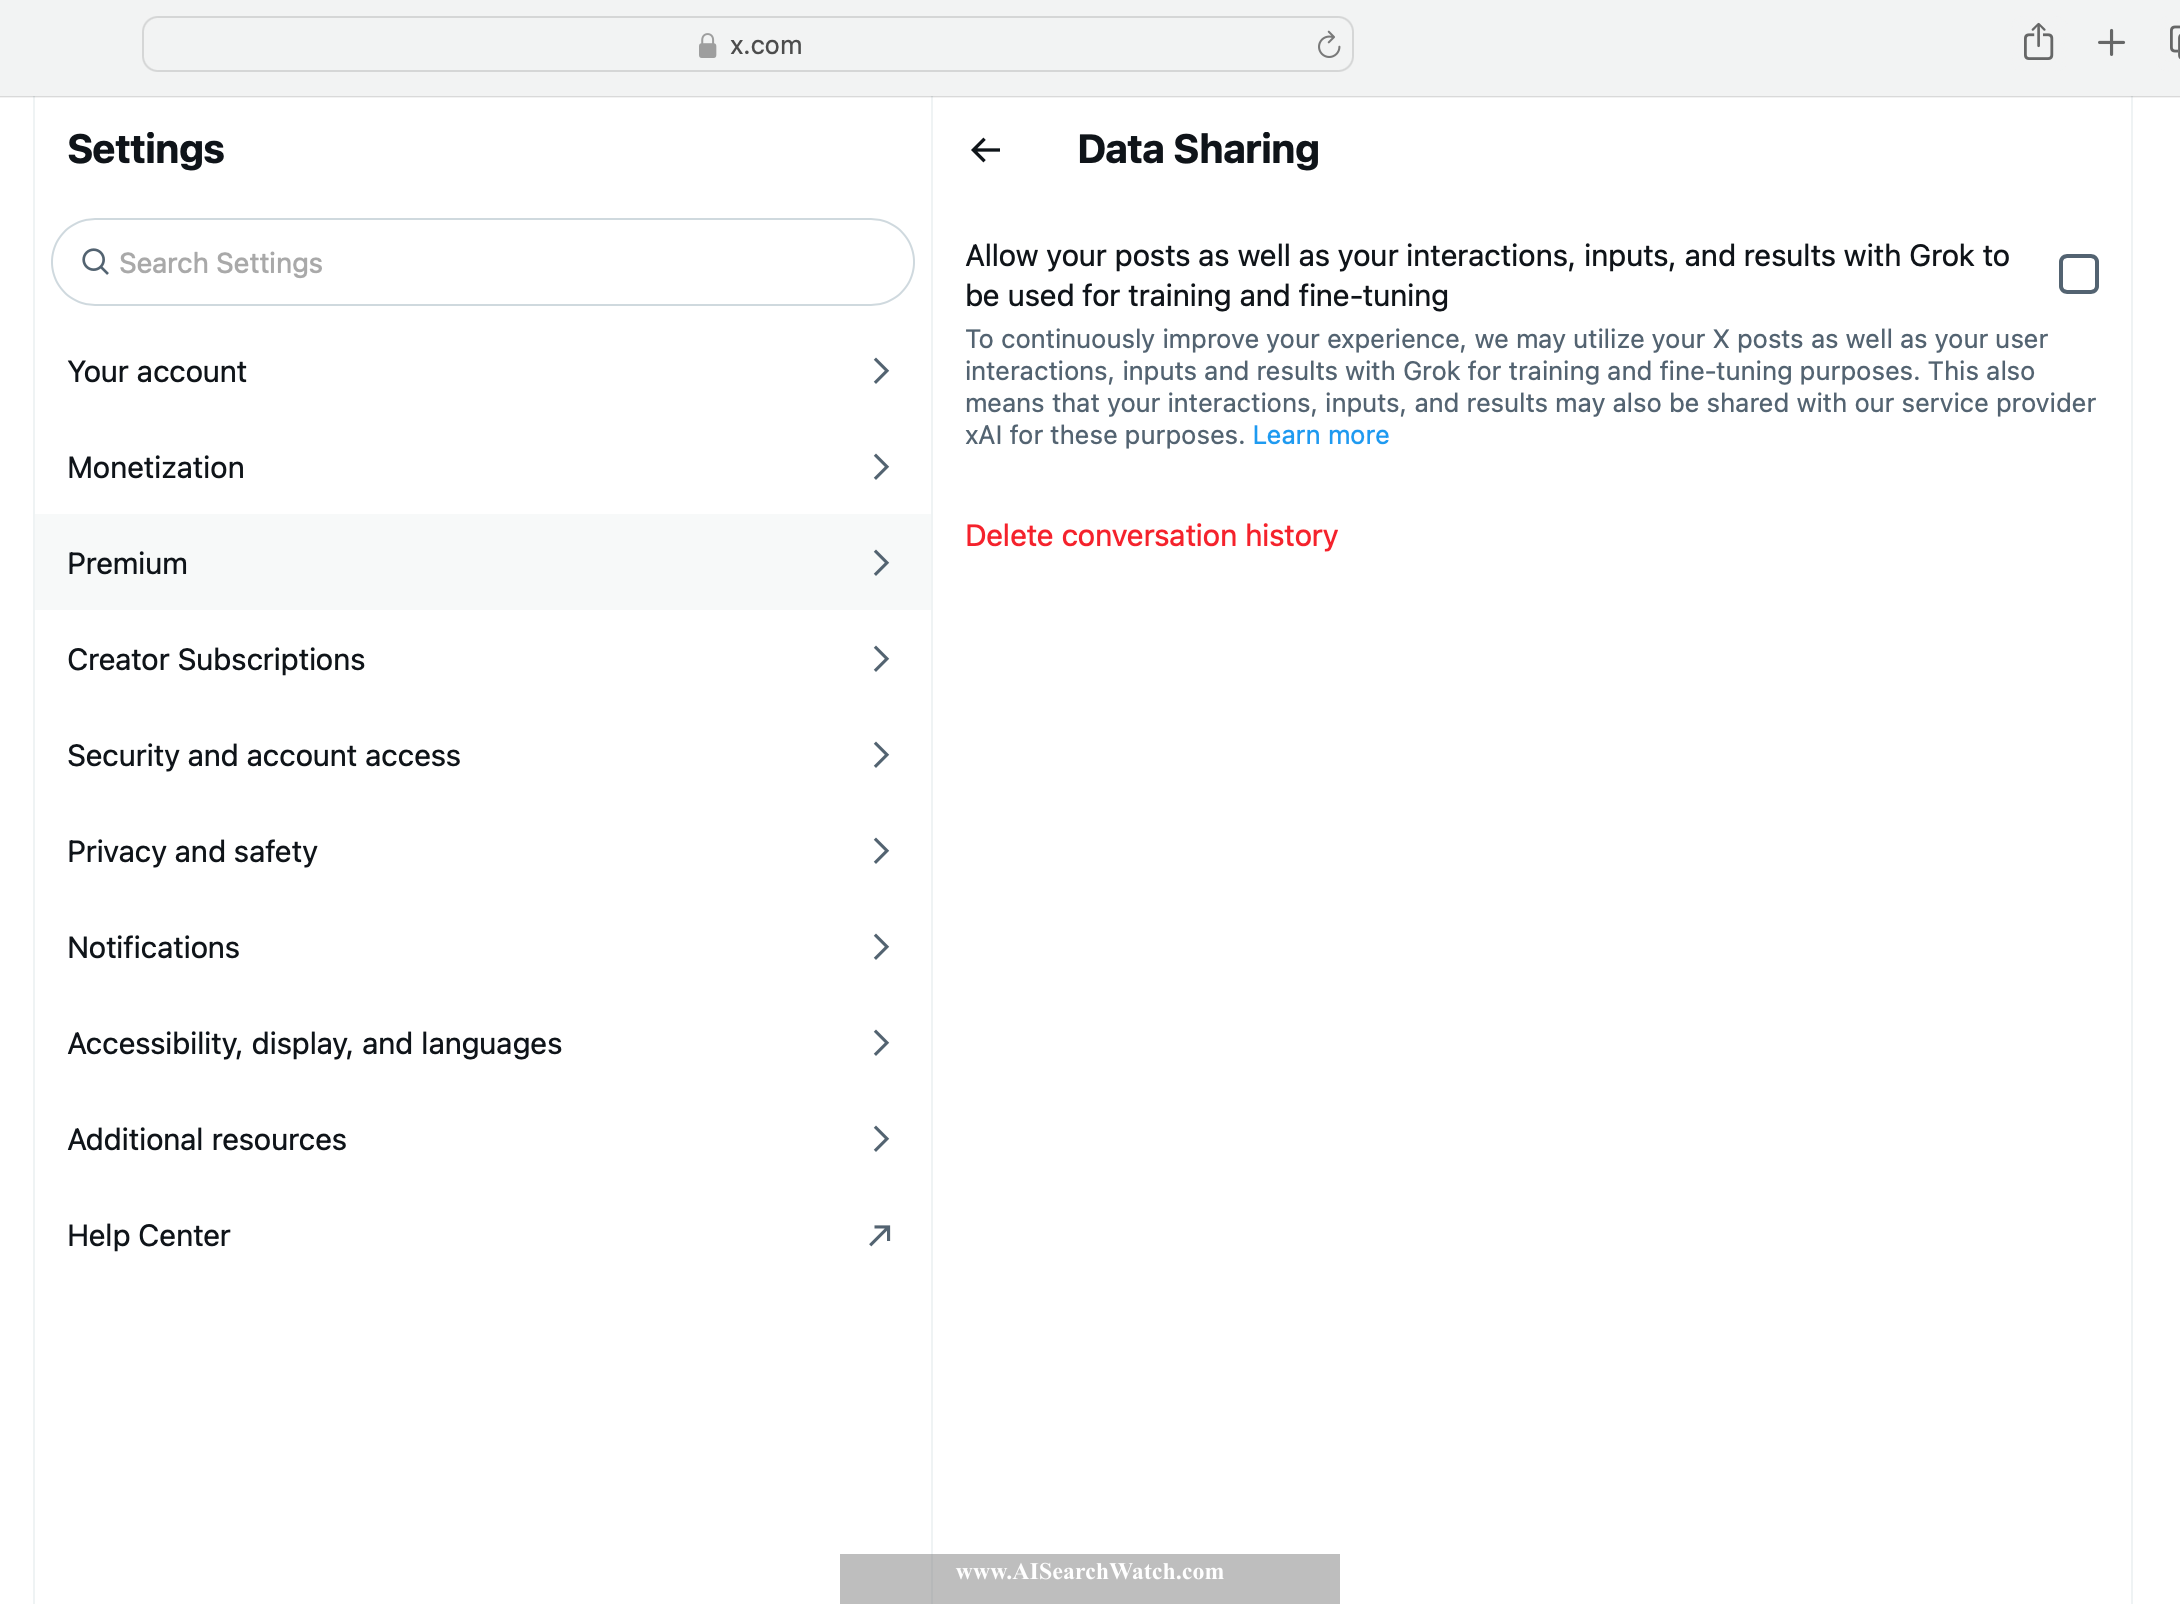
Task: Click the x.com address bar input field
Action: (x=750, y=44)
